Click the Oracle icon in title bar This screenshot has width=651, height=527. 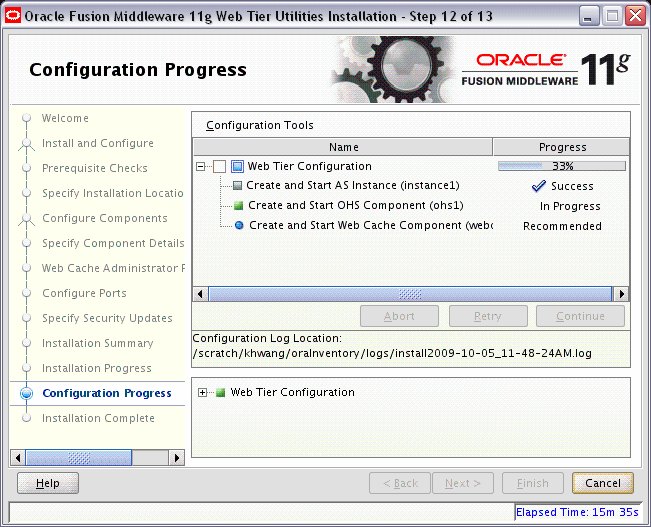tap(13, 16)
